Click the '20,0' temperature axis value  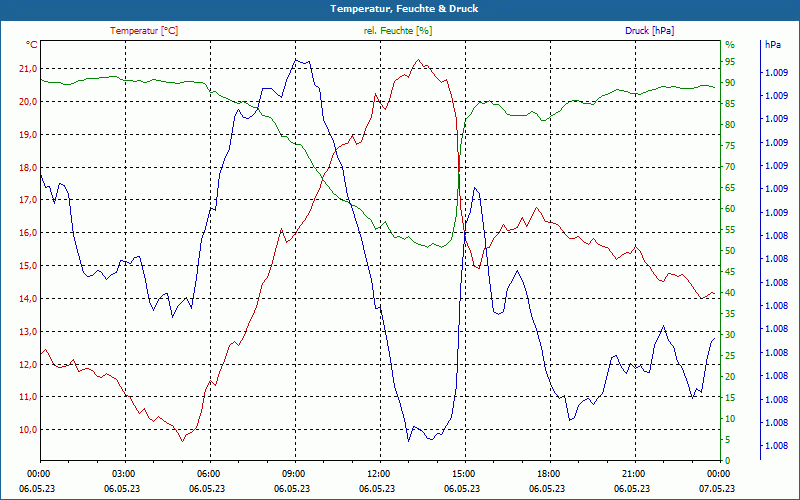tap(29, 102)
